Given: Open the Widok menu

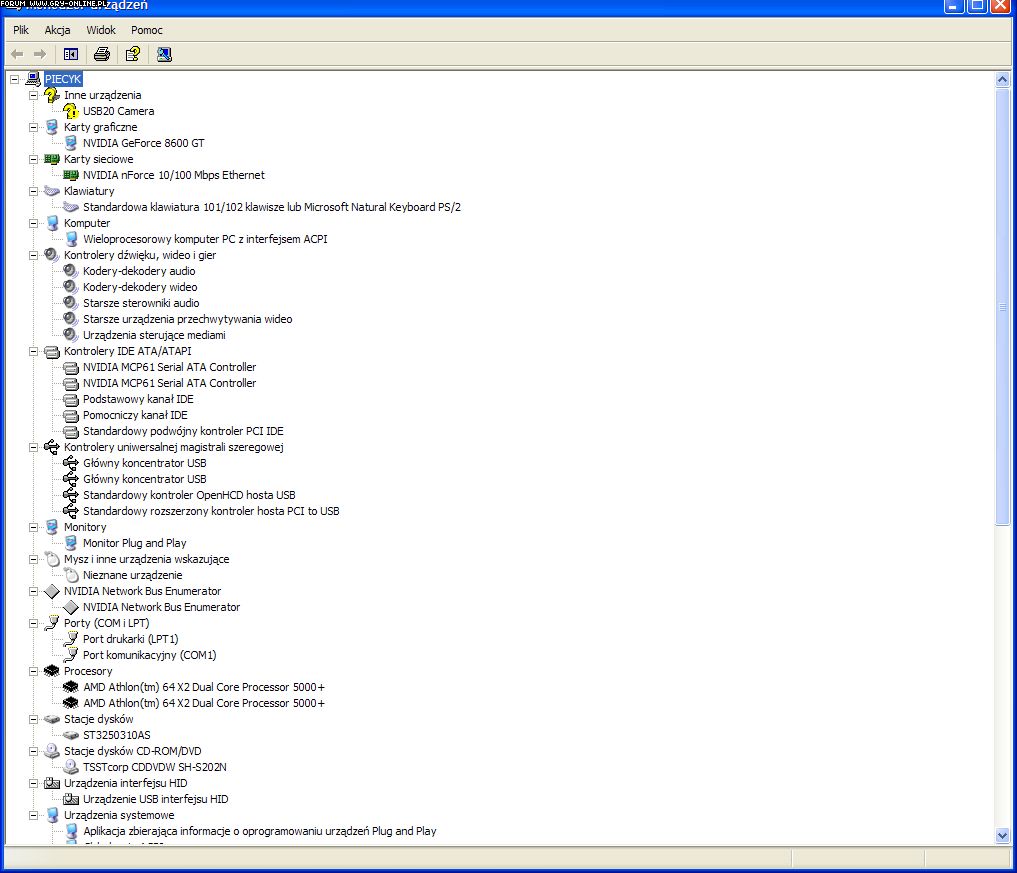Looking at the screenshot, I should tap(101, 30).
